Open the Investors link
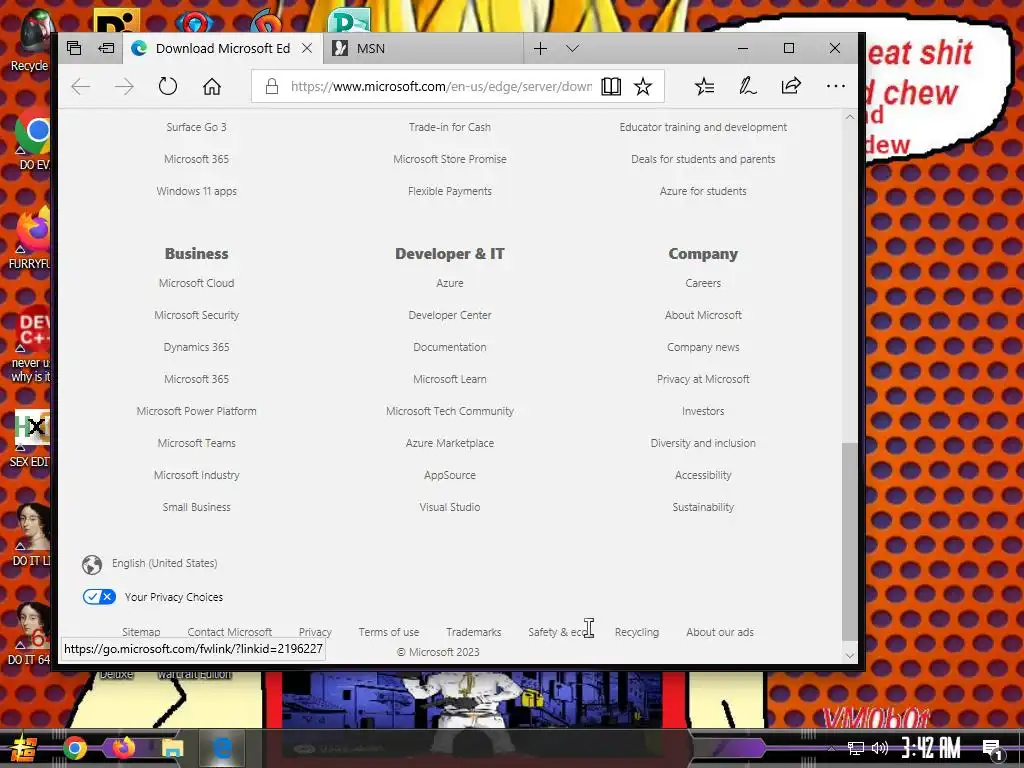1024x768 pixels. pos(703,411)
